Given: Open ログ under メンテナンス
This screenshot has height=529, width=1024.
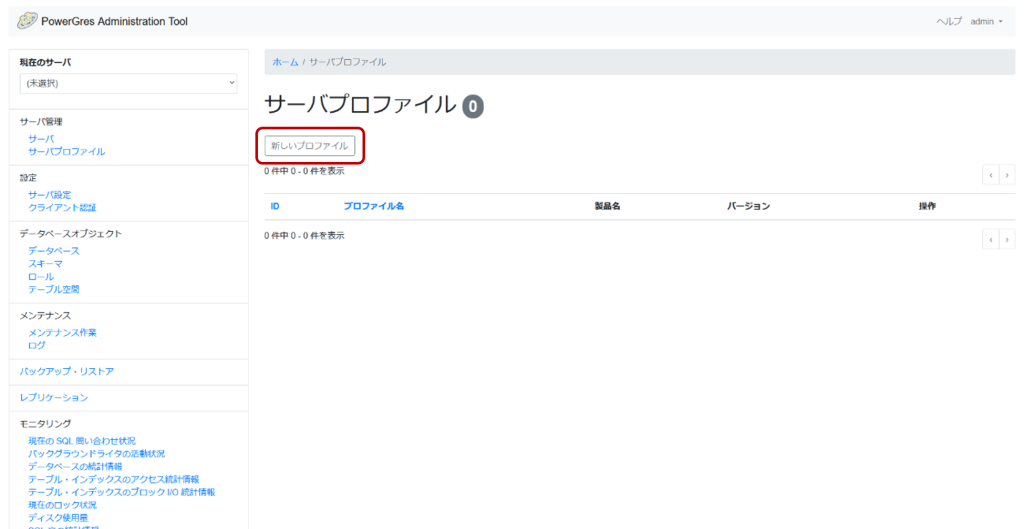Looking at the screenshot, I should [x=37, y=345].
